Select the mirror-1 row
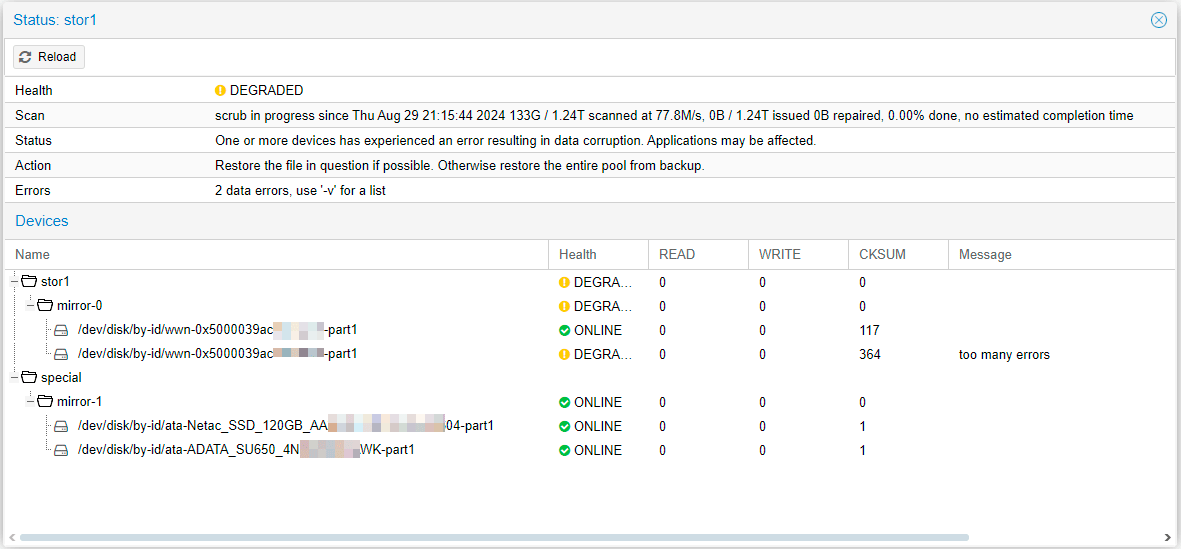The image size is (1181, 549). pyautogui.click(x=590, y=402)
